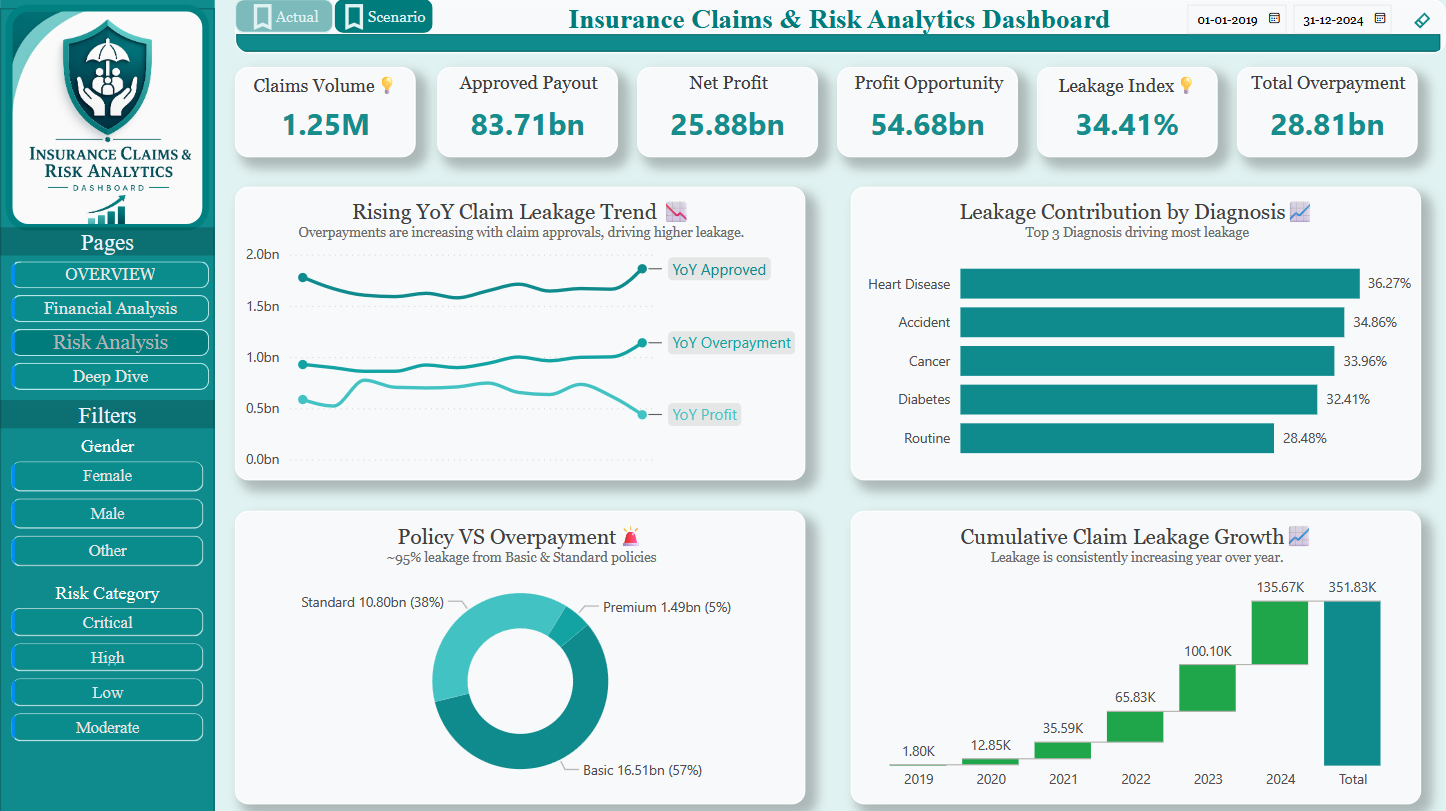Click the start date field 01-01-2019
Screen dimensions: 1446x811
coord(1227,19)
